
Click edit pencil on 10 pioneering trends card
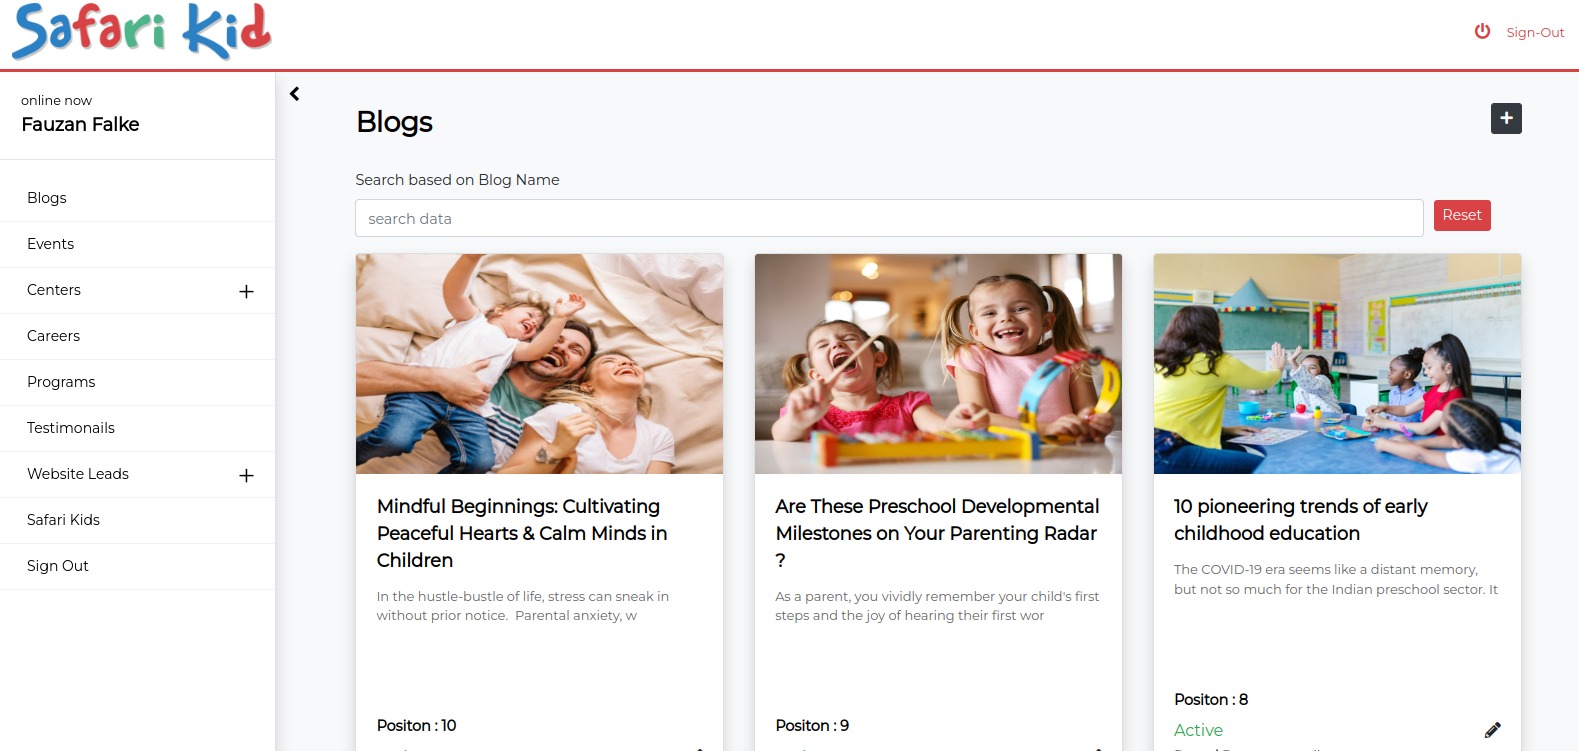click(x=1492, y=730)
